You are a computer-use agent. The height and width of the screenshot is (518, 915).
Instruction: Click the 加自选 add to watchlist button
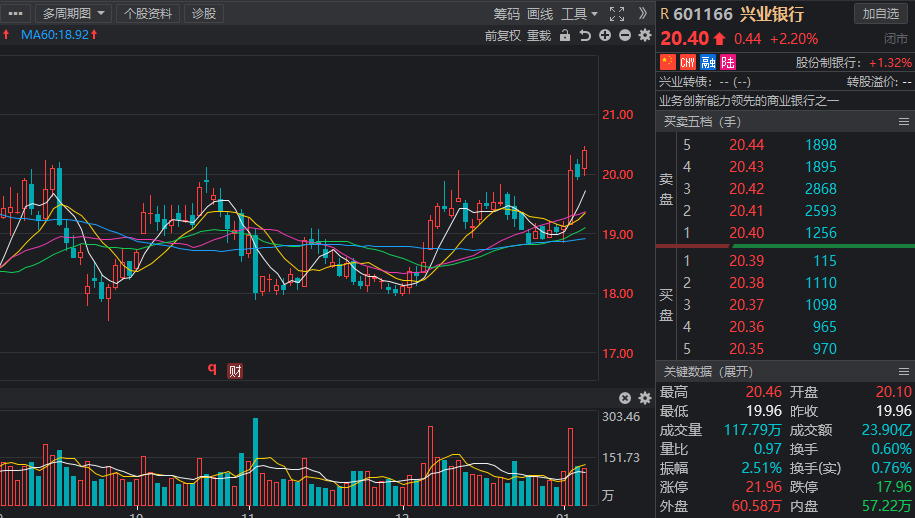coord(881,13)
